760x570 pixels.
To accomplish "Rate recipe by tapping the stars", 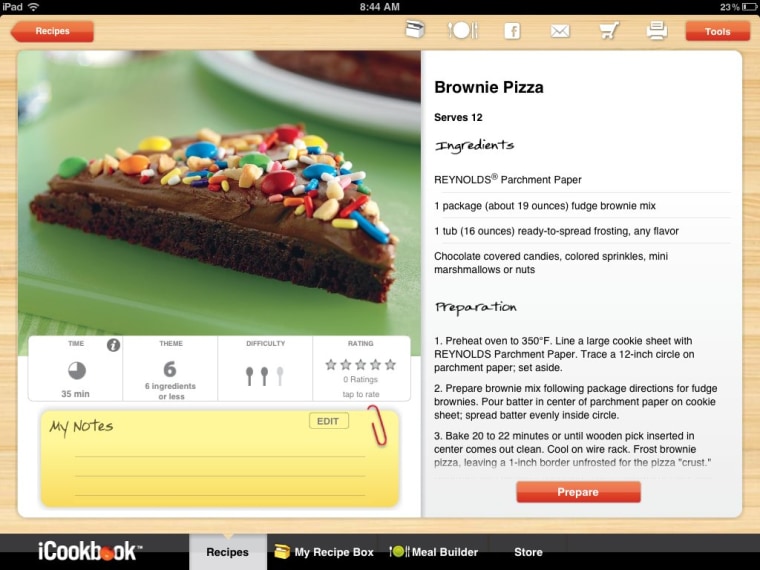I will click(361, 364).
